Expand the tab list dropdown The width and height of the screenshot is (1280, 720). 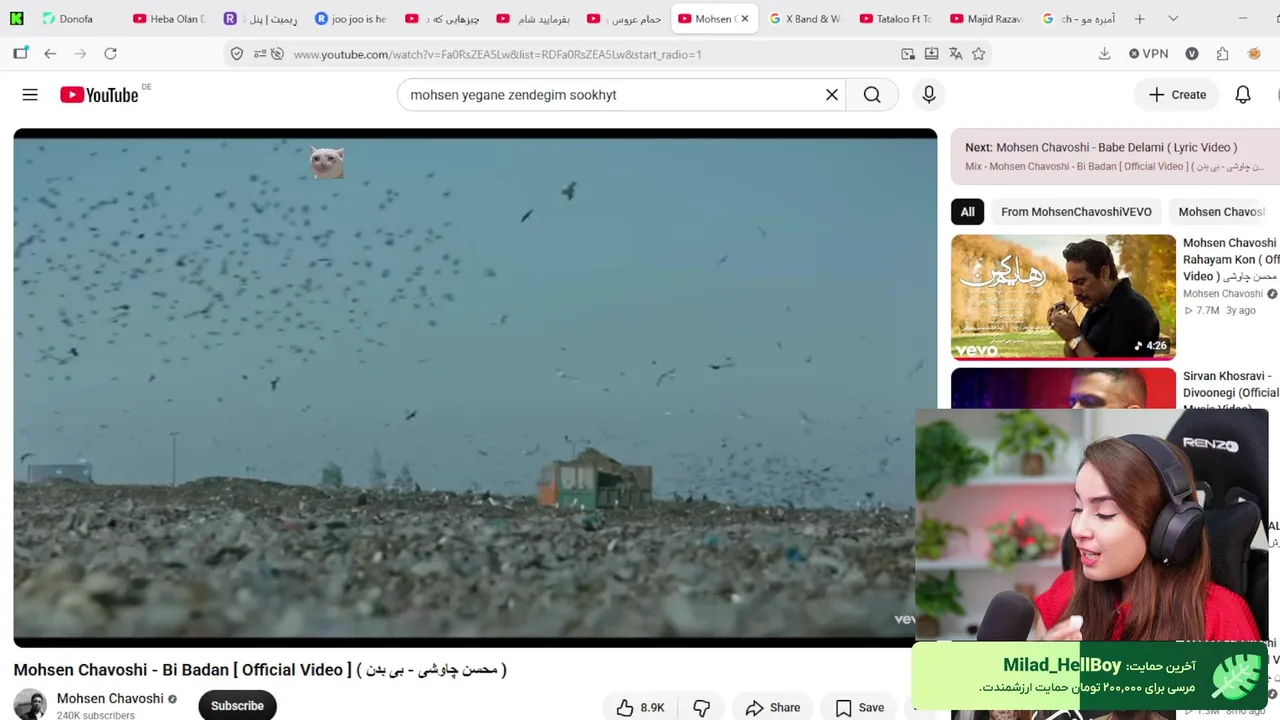(x=1173, y=19)
